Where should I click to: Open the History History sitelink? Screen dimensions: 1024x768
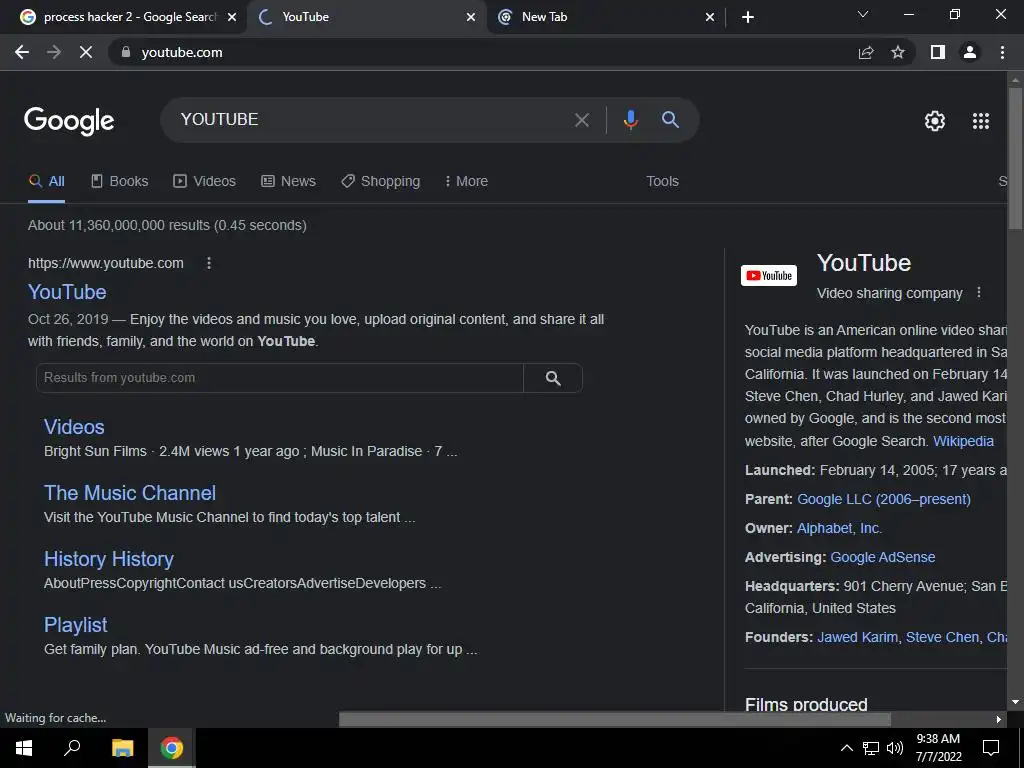coord(109,559)
